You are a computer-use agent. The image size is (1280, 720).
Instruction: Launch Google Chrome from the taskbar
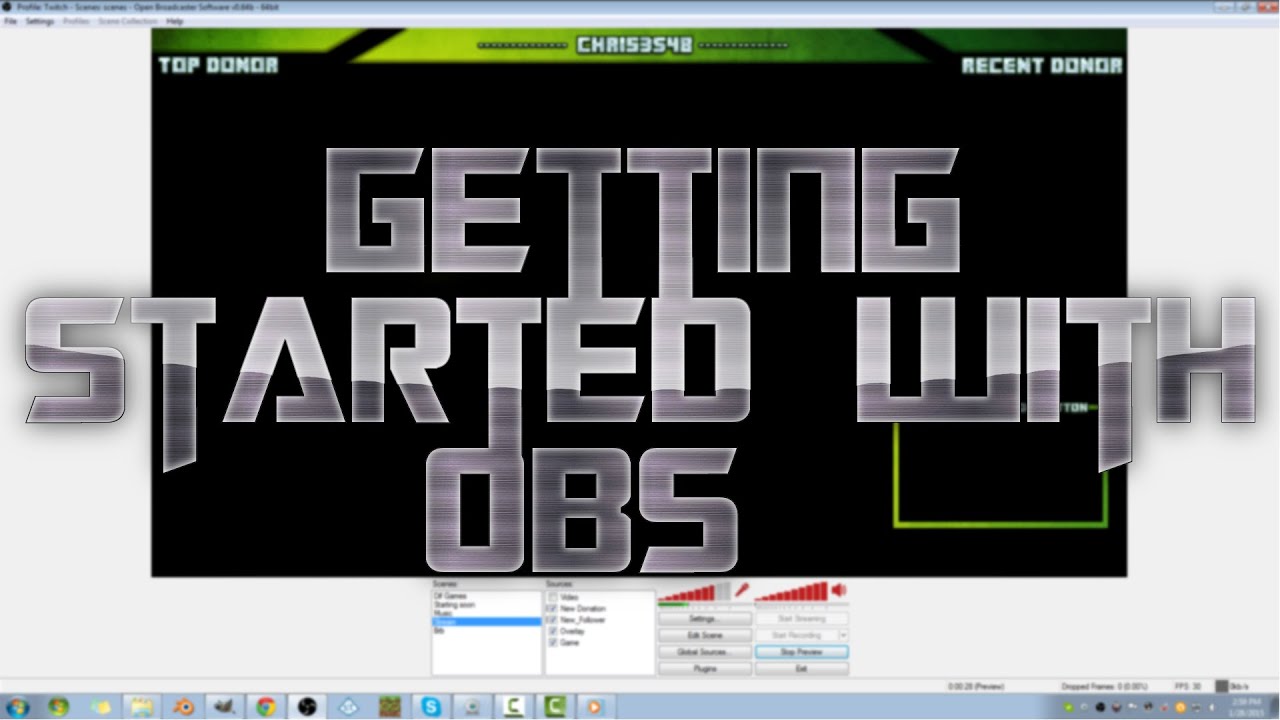point(265,707)
